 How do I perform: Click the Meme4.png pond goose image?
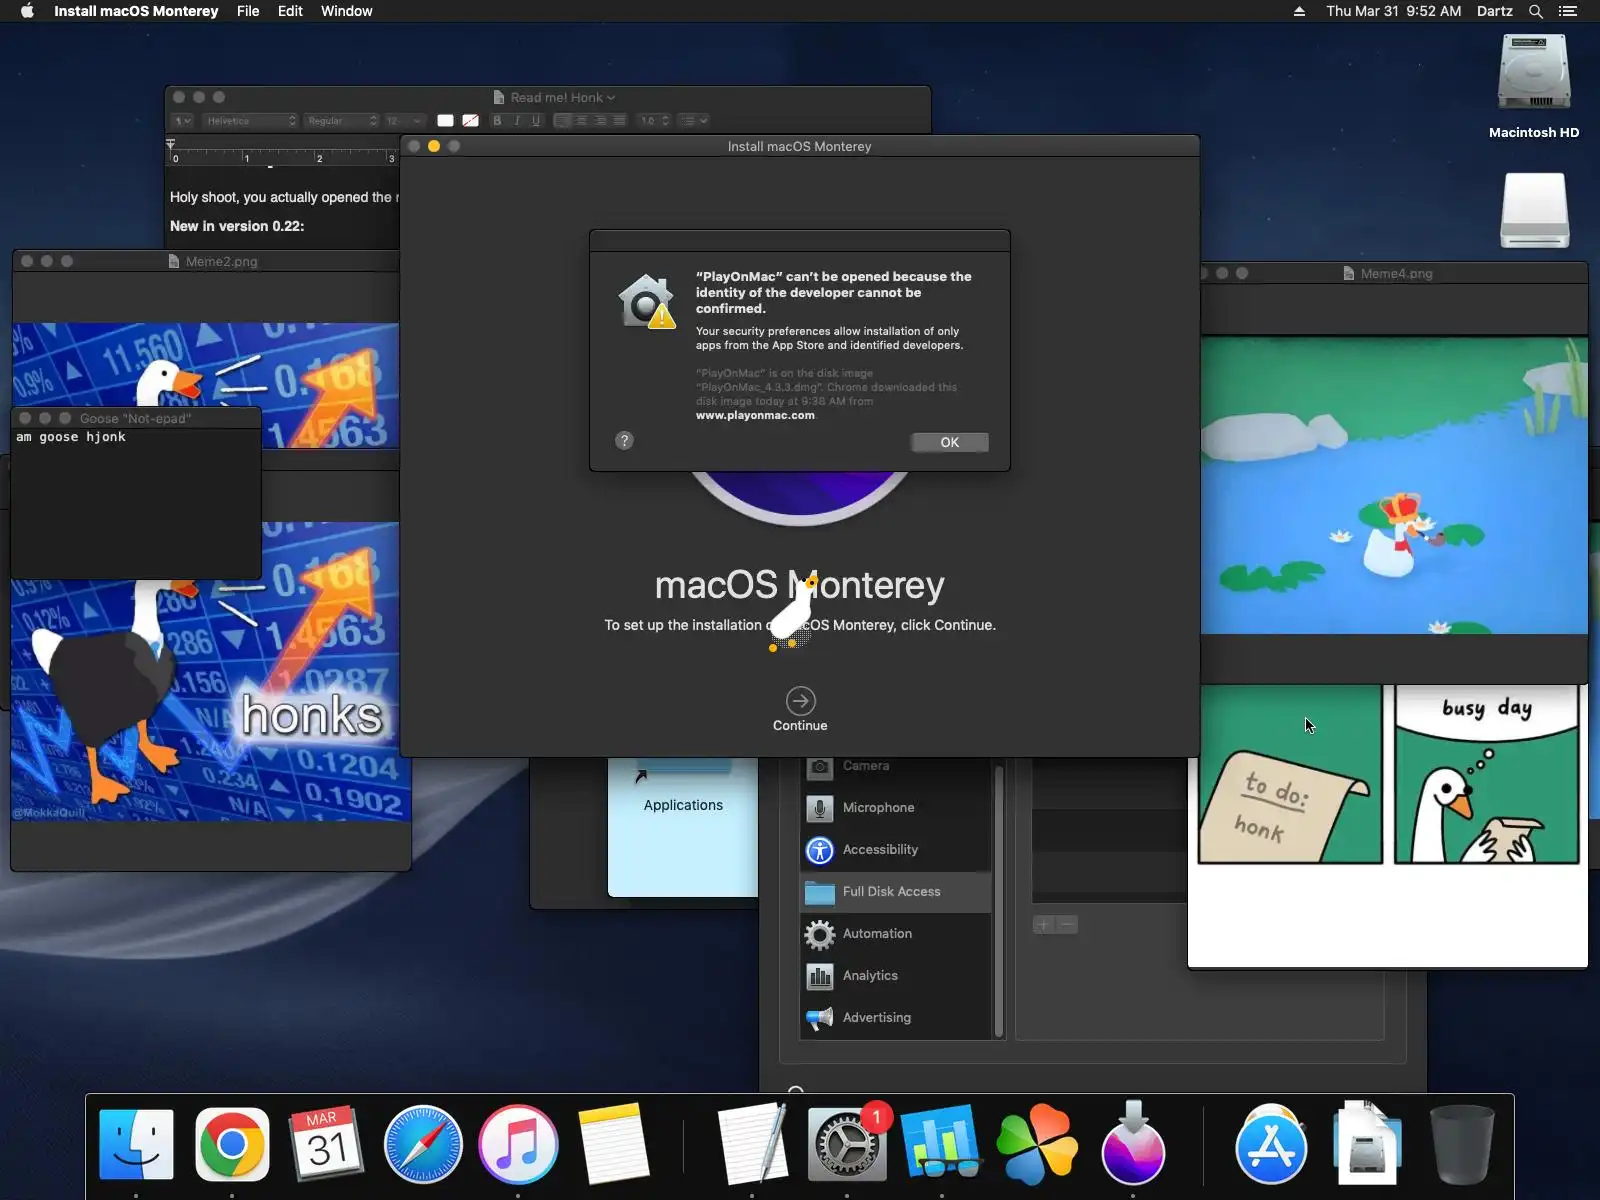point(1394,485)
